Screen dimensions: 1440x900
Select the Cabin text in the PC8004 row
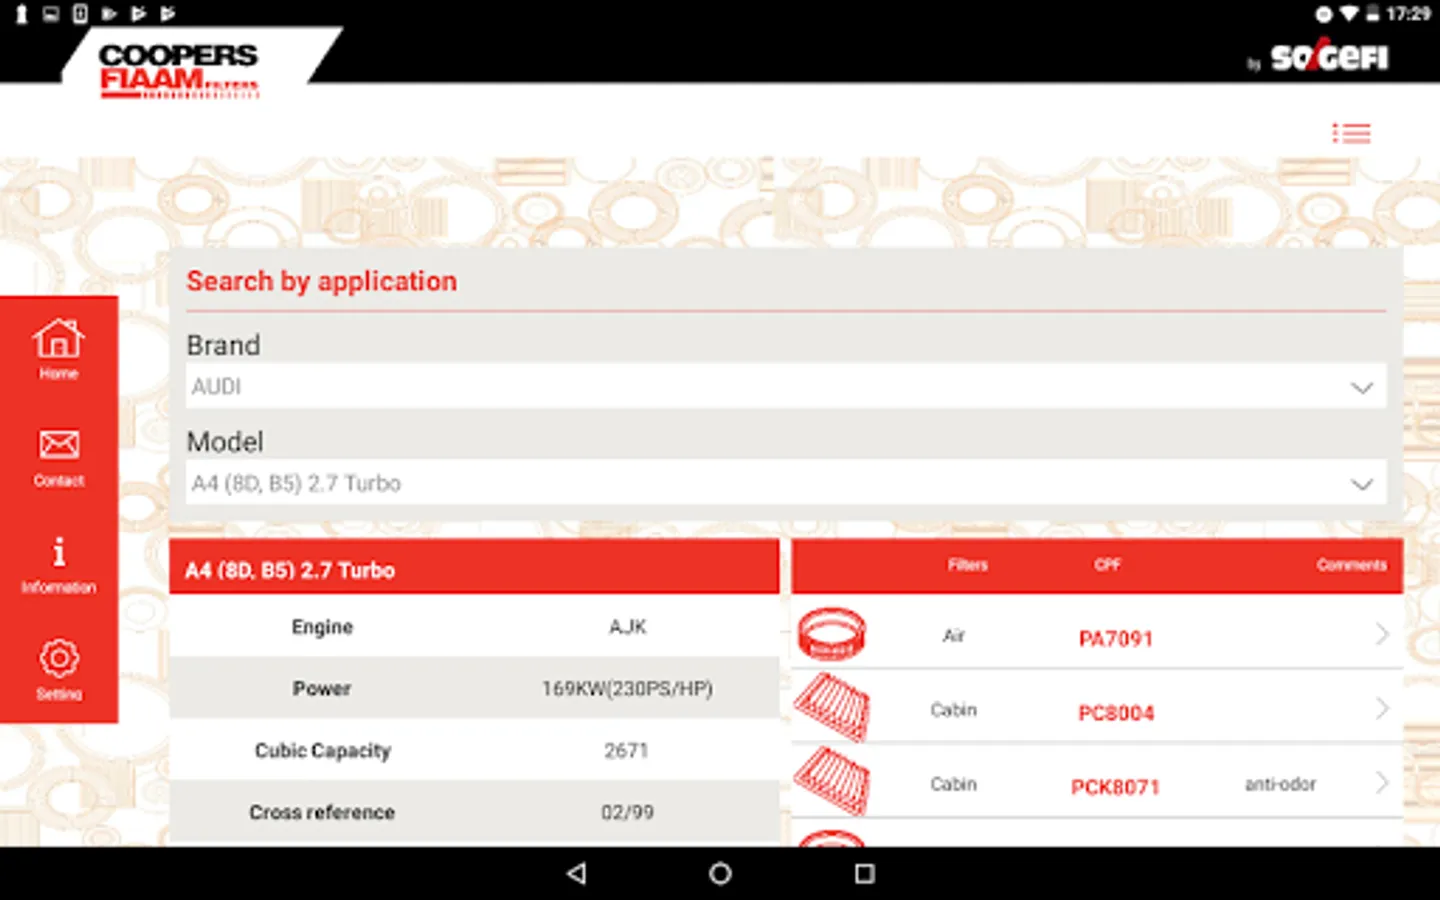coord(953,710)
